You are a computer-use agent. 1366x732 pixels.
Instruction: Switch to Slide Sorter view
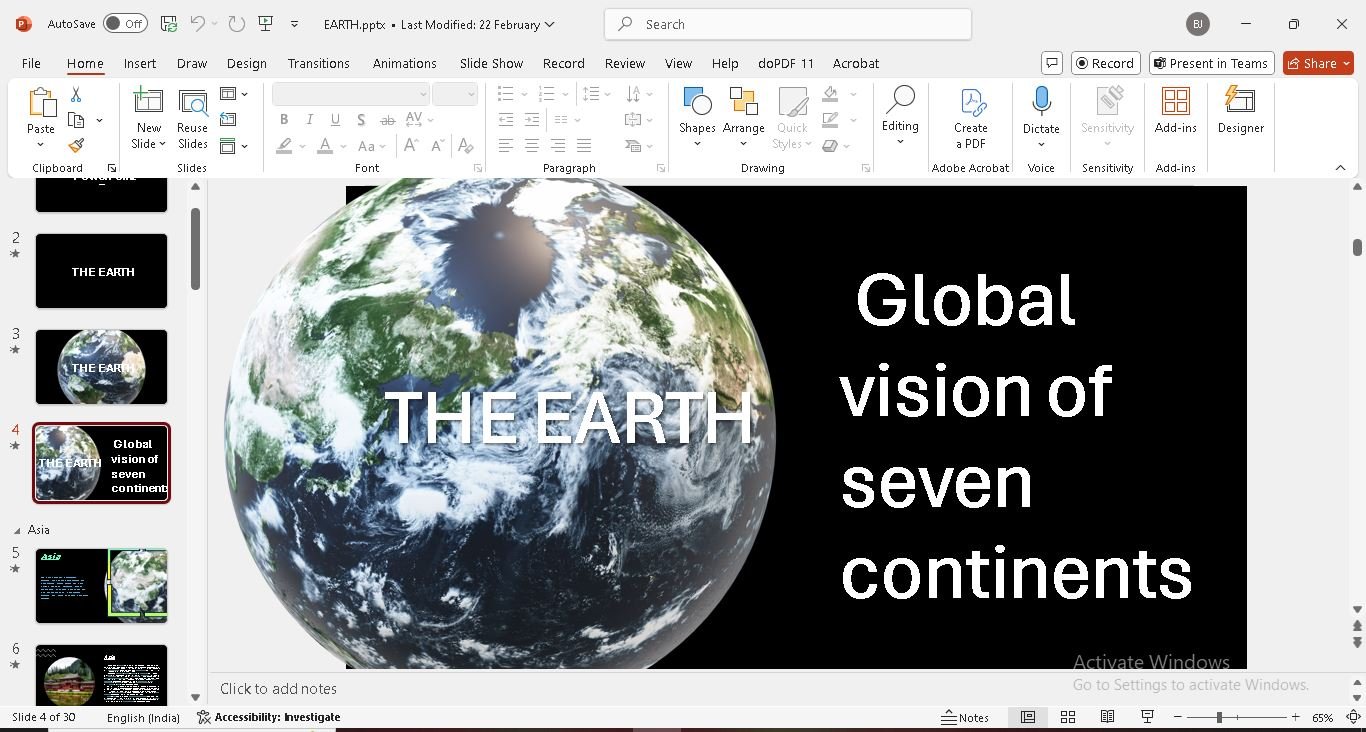(x=1067, y=717)
